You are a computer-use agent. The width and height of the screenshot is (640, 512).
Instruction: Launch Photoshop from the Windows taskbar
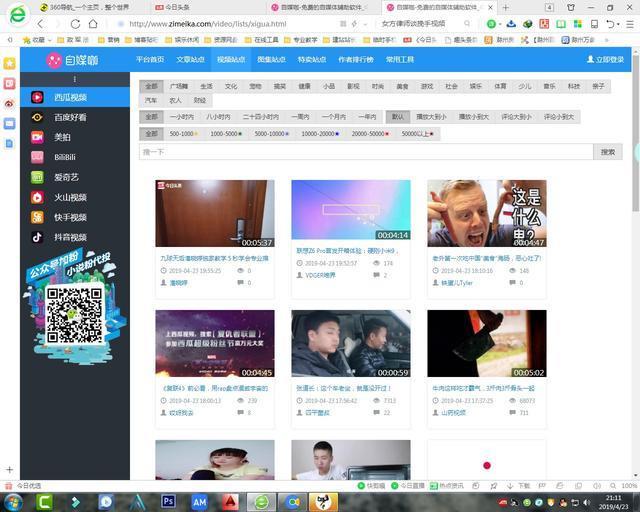[168, 500]
